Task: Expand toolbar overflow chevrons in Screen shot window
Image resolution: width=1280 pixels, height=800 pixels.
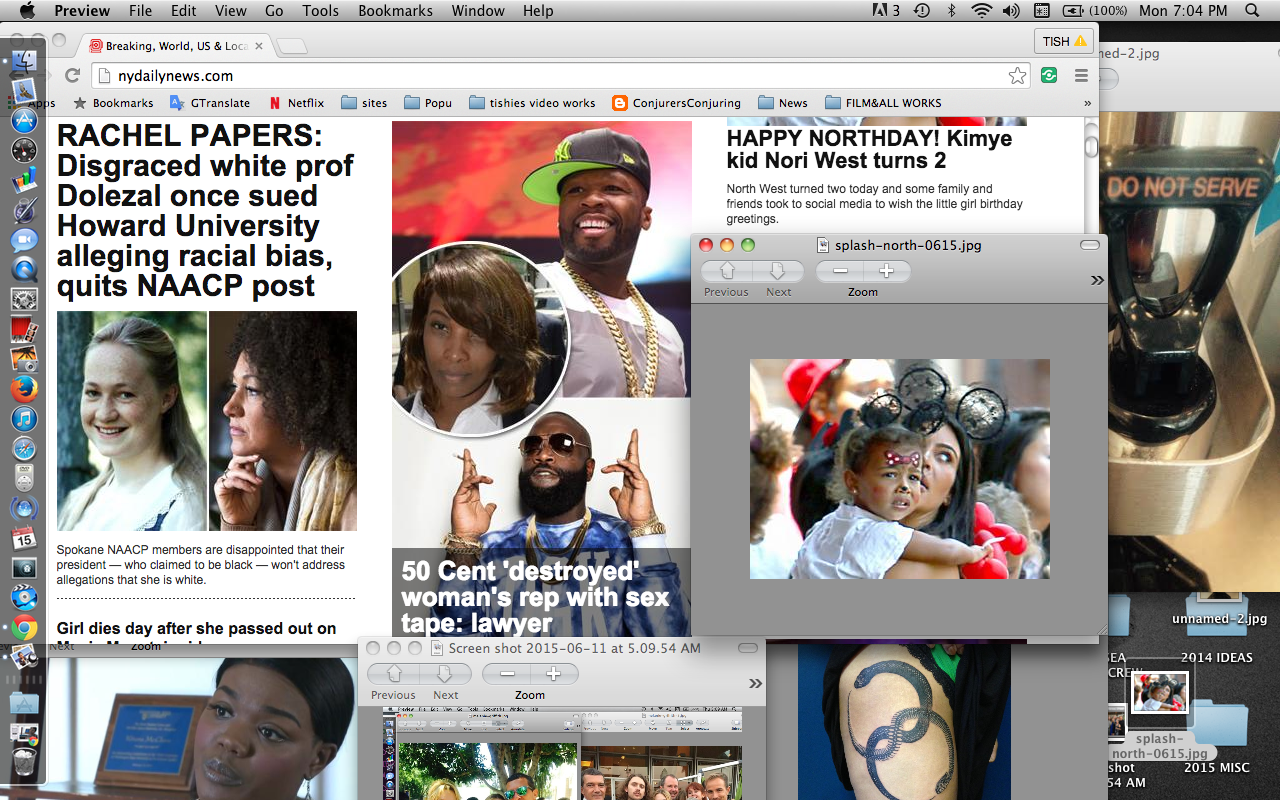Action: coord(755,683)
